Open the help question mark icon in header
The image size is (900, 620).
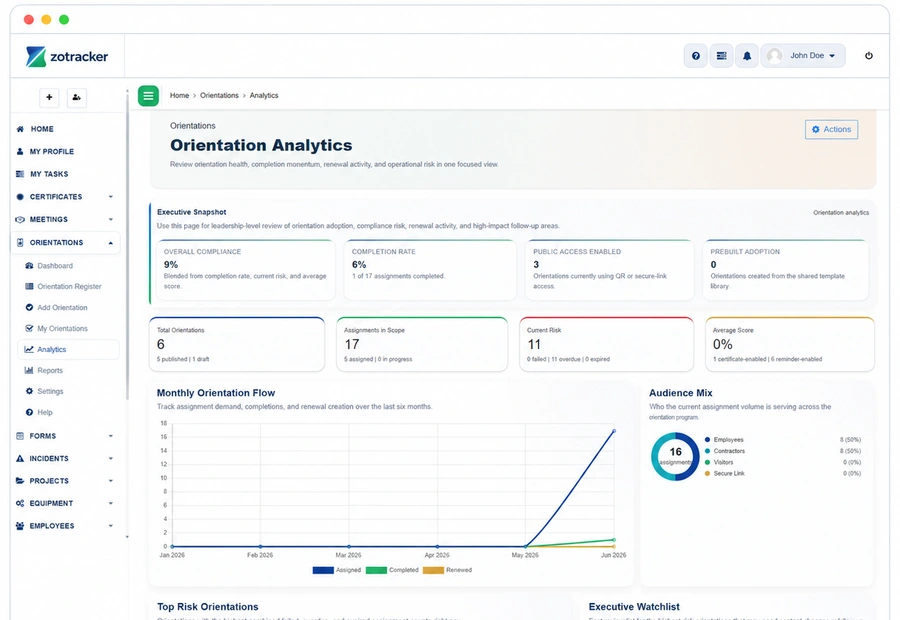pyautogui.click(x=696, y=56)
